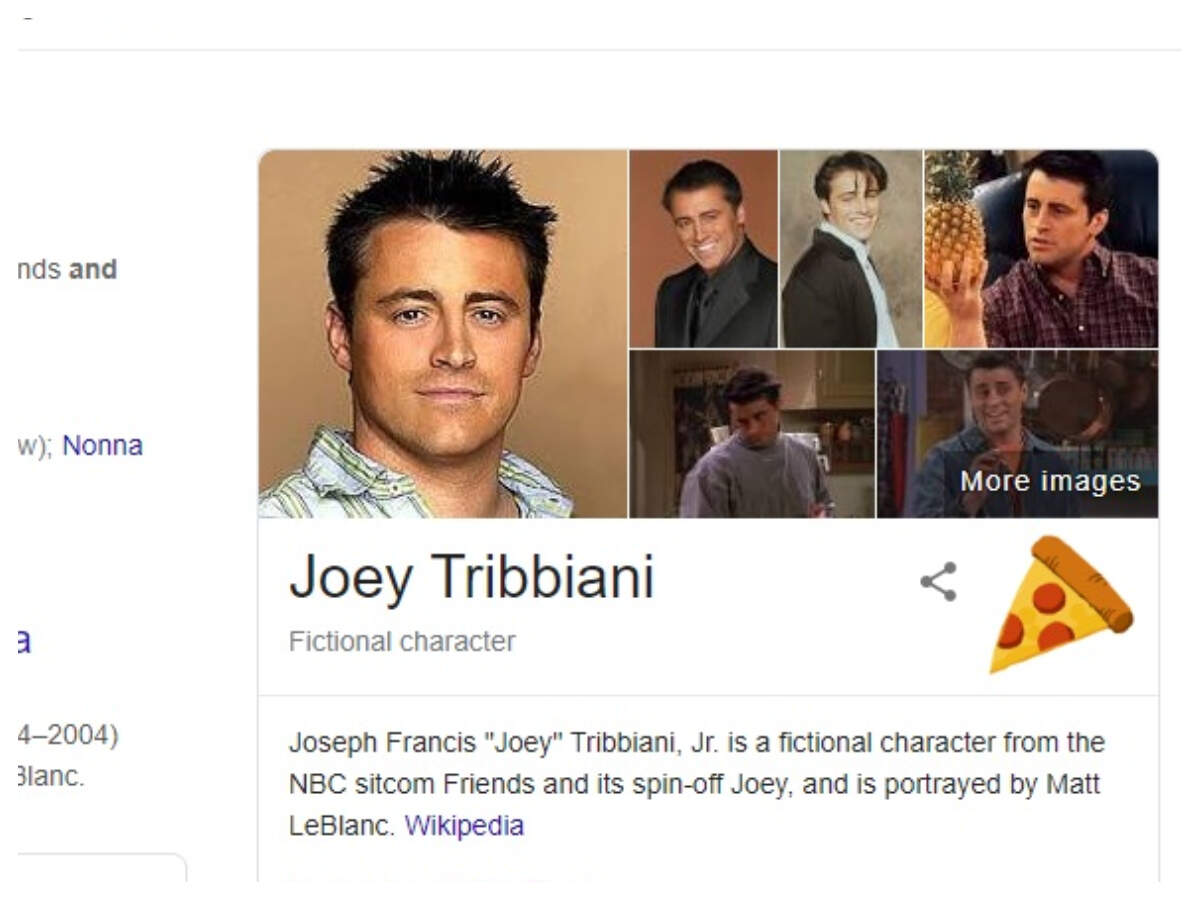This screenshot has width=1200, height=900.
Task: Click the bold 'and' snippet text
Action: 93,269
